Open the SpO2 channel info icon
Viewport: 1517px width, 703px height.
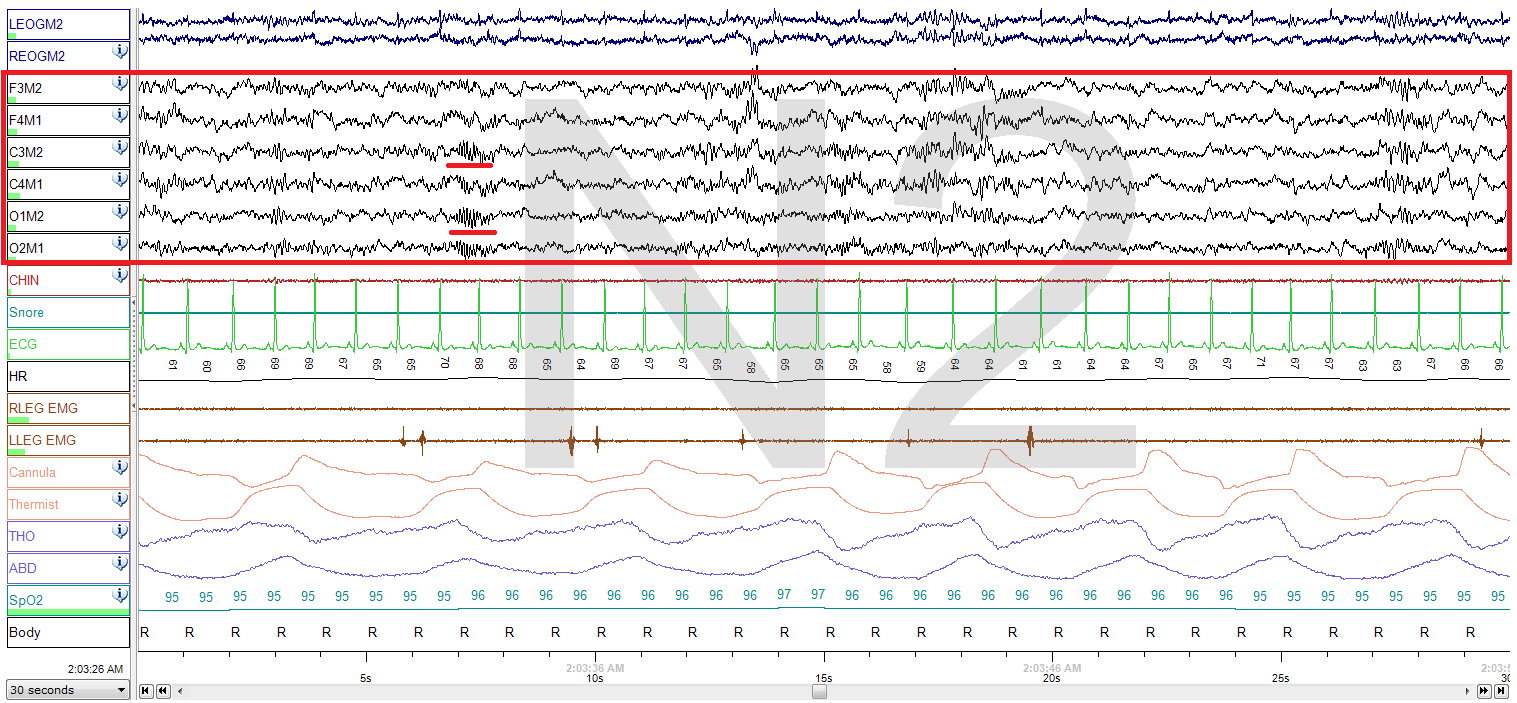coord(120,595)
